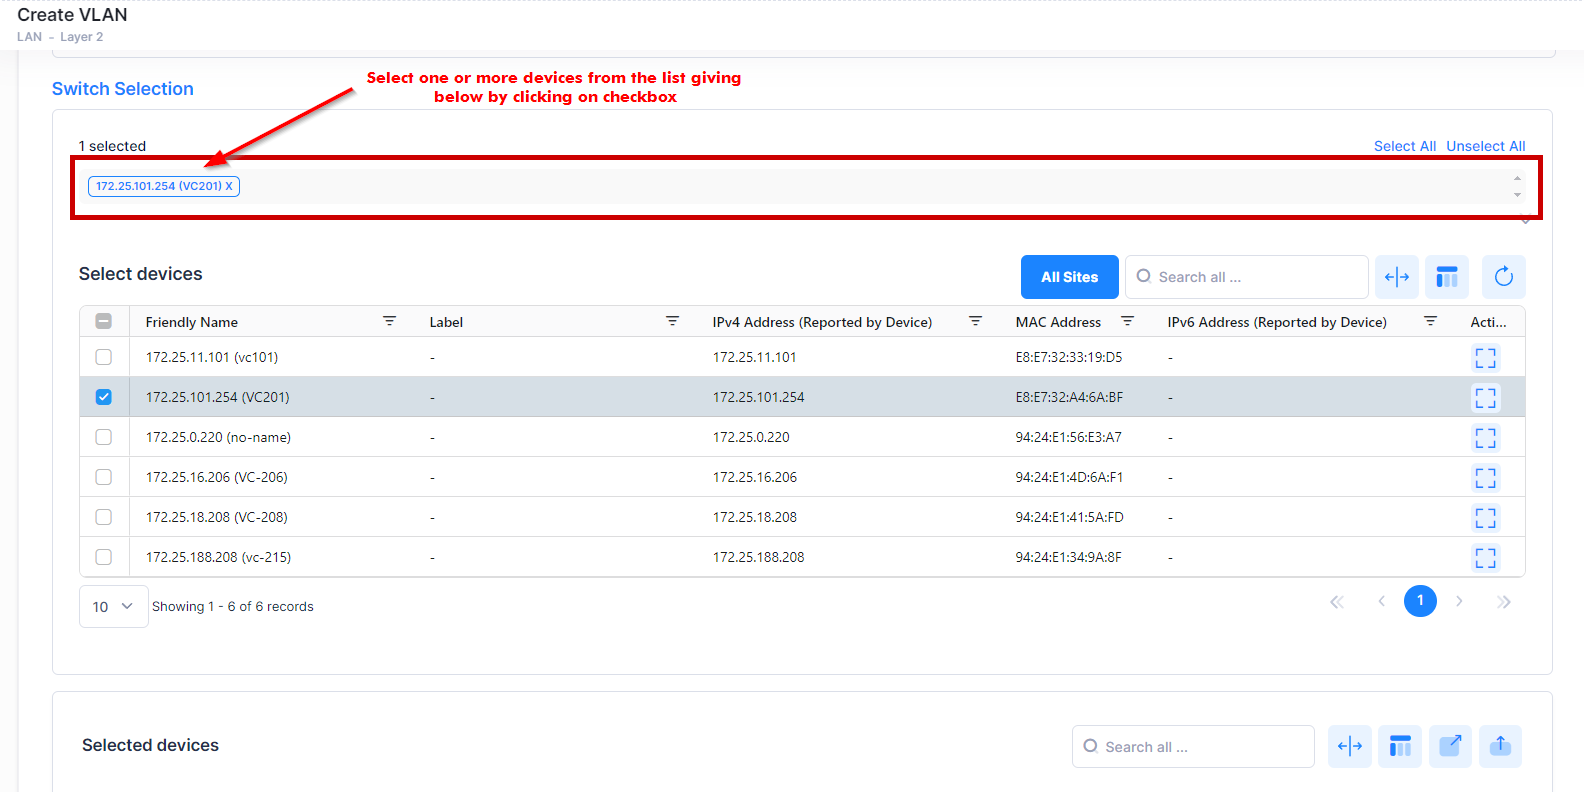Click export icon in Selected devices toolbar
Screen dimensions: 1584x792
(x=1449, y=746)
